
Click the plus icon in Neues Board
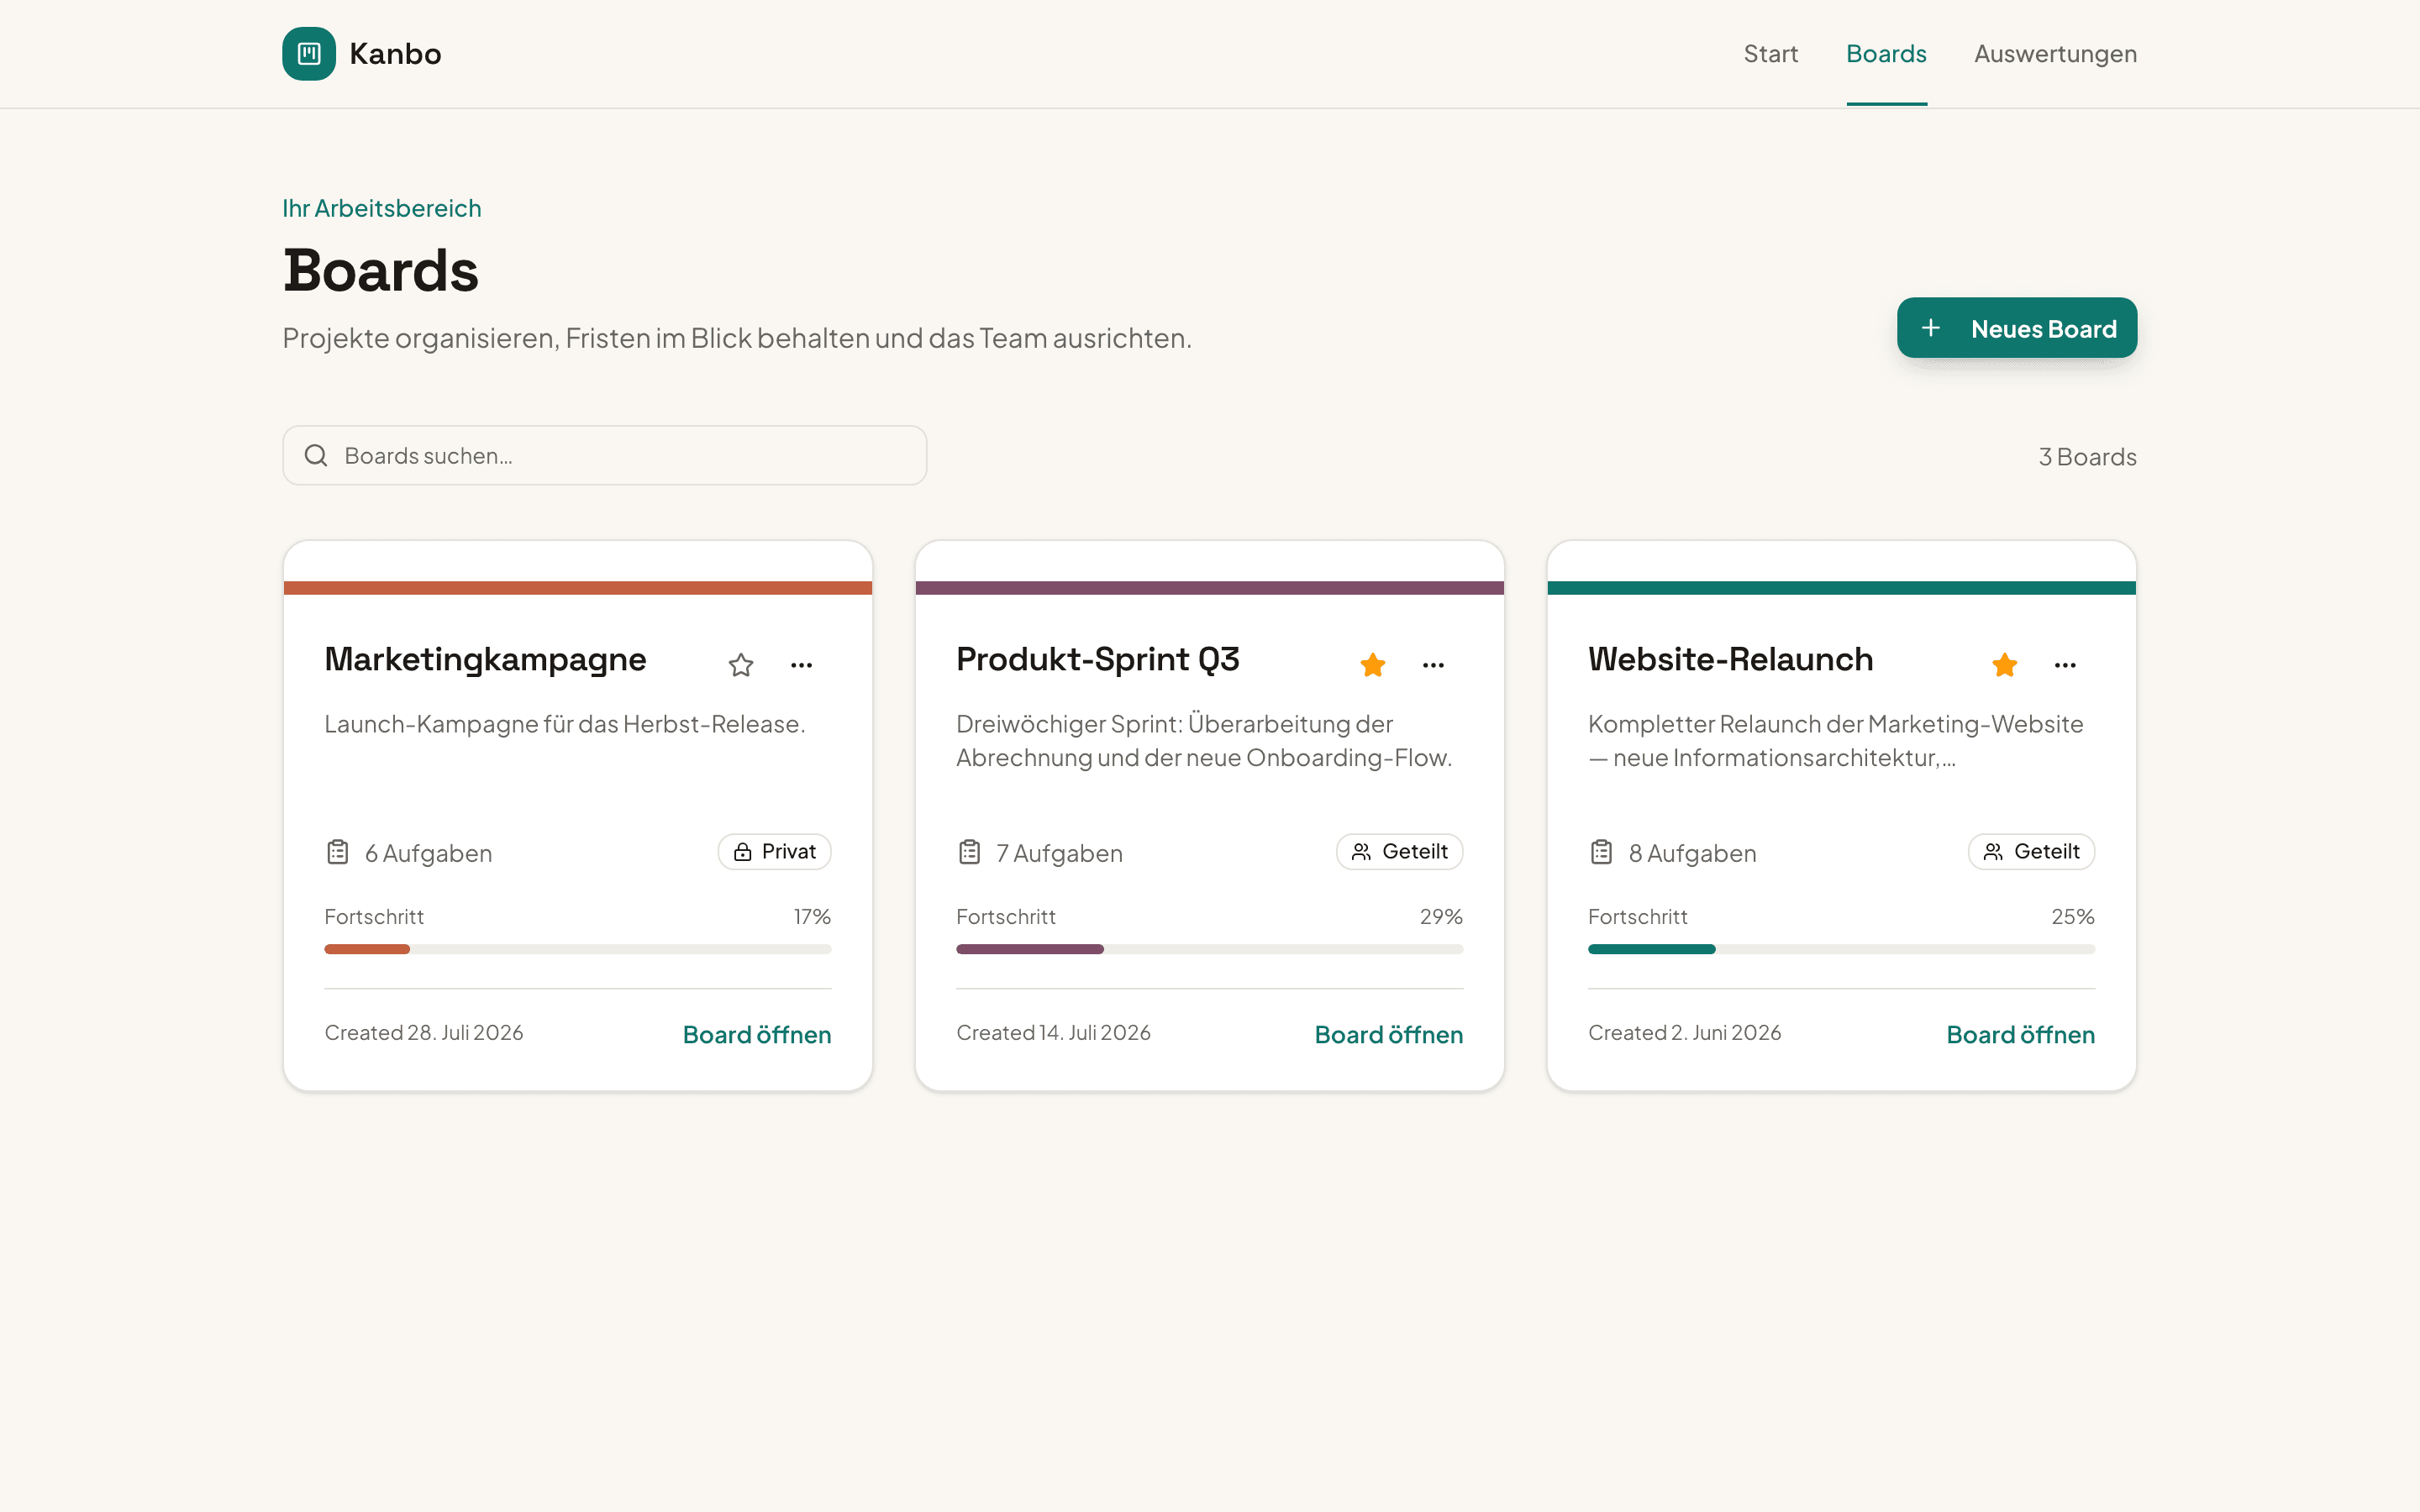1931,328
